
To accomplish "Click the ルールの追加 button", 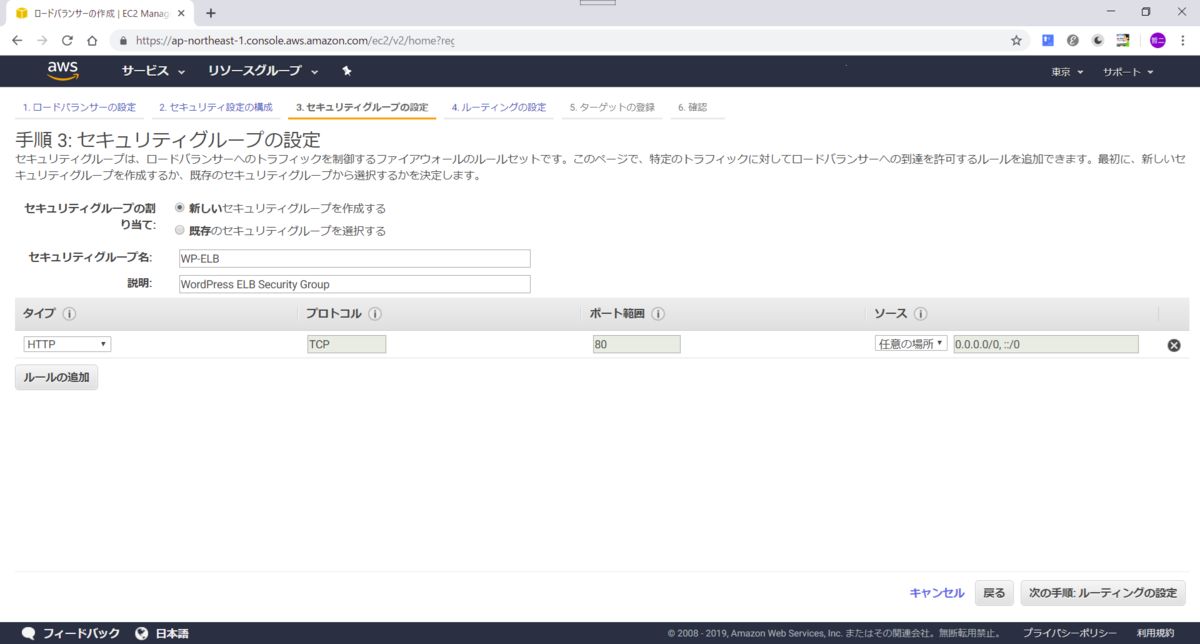I will coord(55,377).
